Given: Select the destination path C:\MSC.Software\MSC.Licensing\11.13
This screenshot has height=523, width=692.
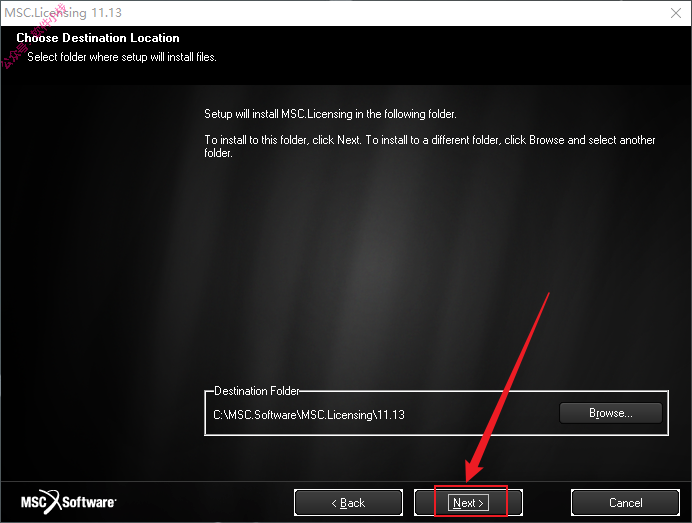Looking at the screenshot, I should [308, 415].
